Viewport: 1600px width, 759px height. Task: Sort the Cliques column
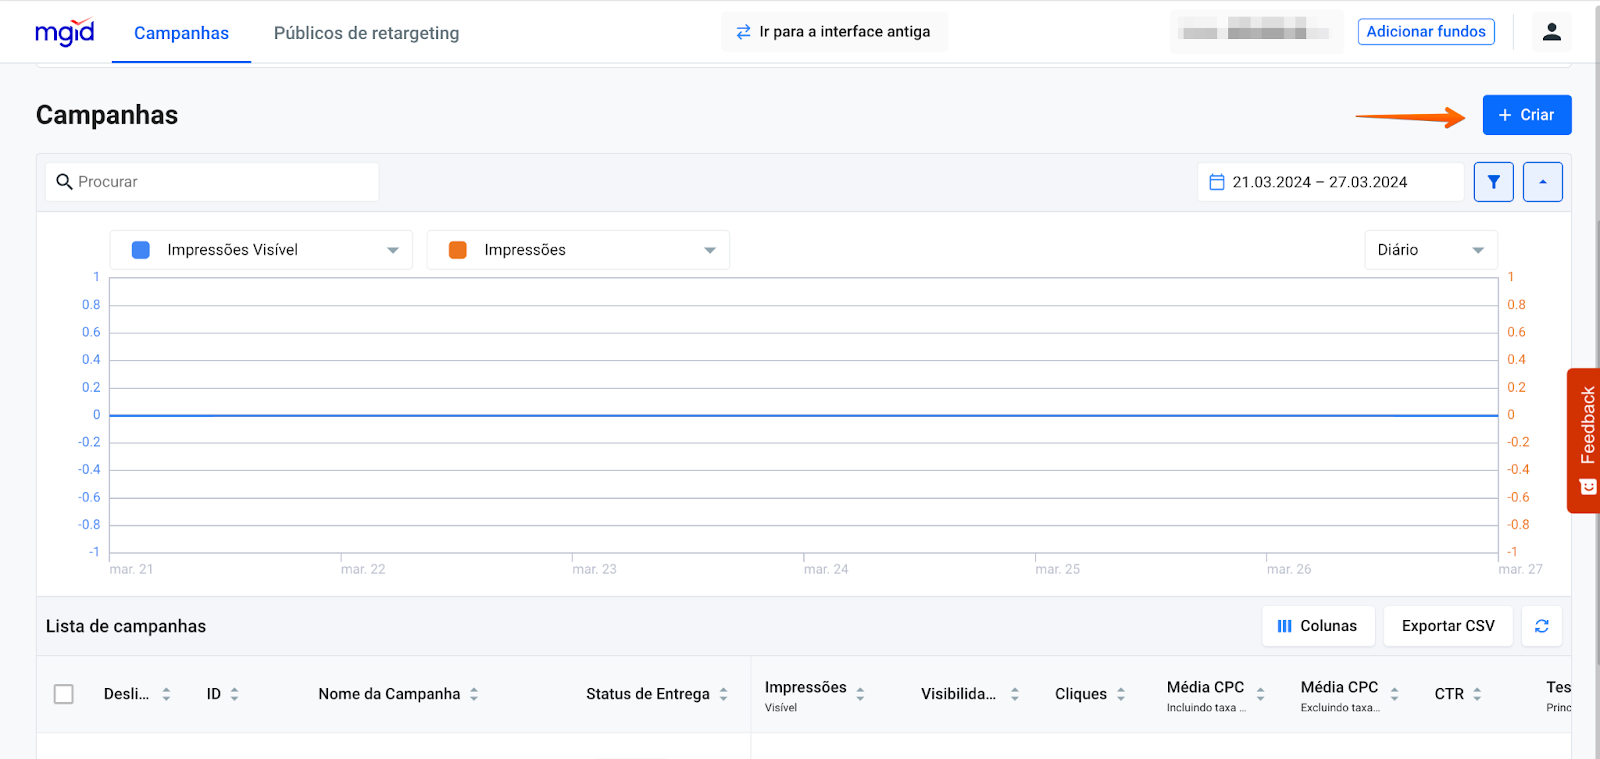1121,694
